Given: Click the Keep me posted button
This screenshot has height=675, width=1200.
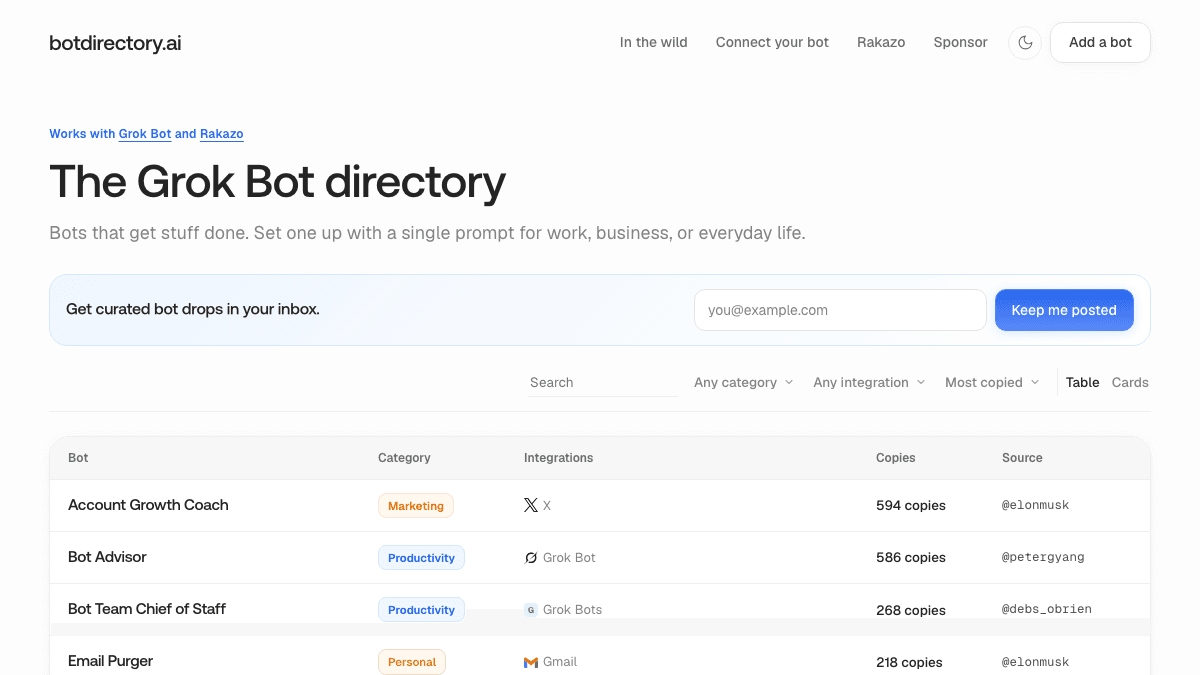Looking at the screenshot, I should (1064, 310).
